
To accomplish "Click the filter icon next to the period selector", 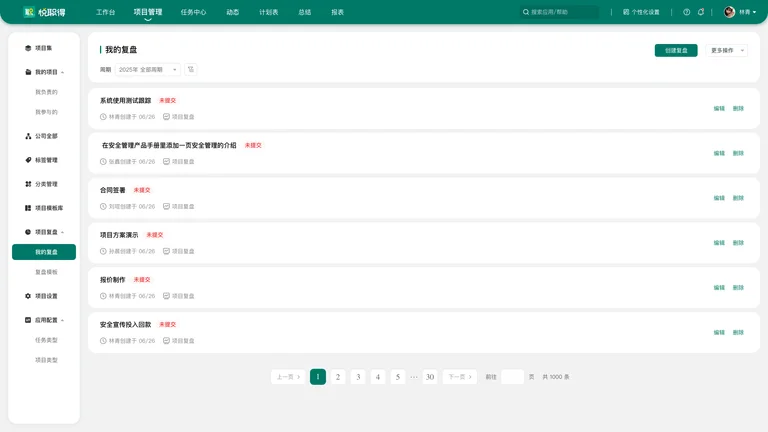I will 191,70.
